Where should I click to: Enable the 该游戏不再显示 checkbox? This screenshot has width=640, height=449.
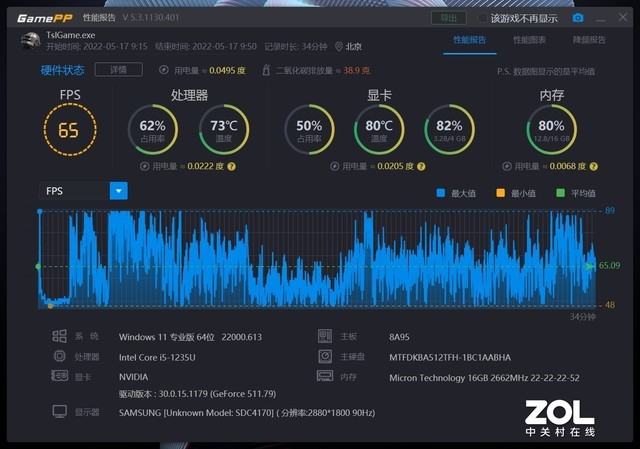pyautogui.click(x=483, y=18)
